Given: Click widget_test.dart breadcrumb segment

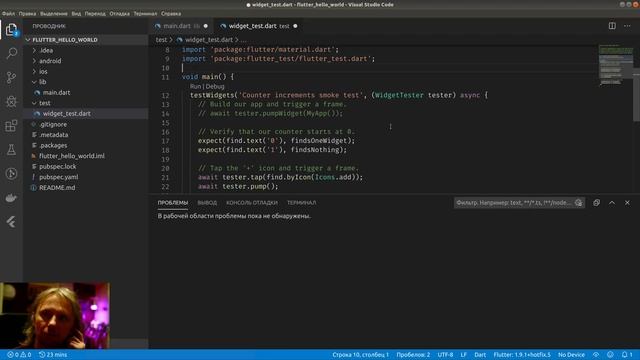Looking at the screenshot, I should 209,40.
